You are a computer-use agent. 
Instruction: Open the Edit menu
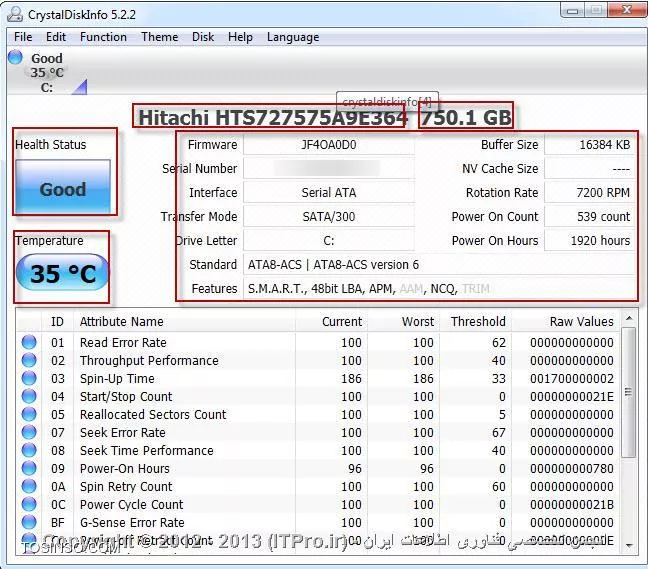point(56,37)
